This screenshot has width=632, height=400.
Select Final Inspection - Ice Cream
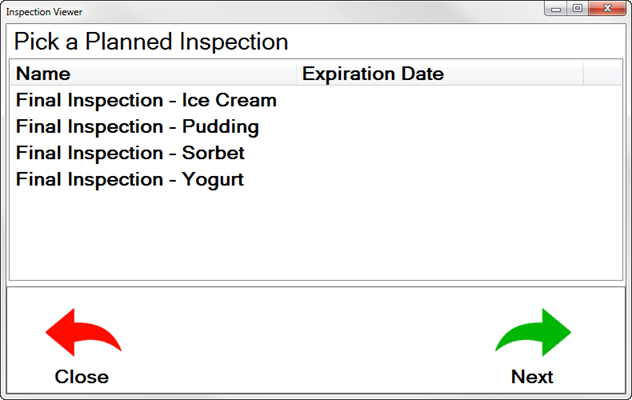point(146,101)
